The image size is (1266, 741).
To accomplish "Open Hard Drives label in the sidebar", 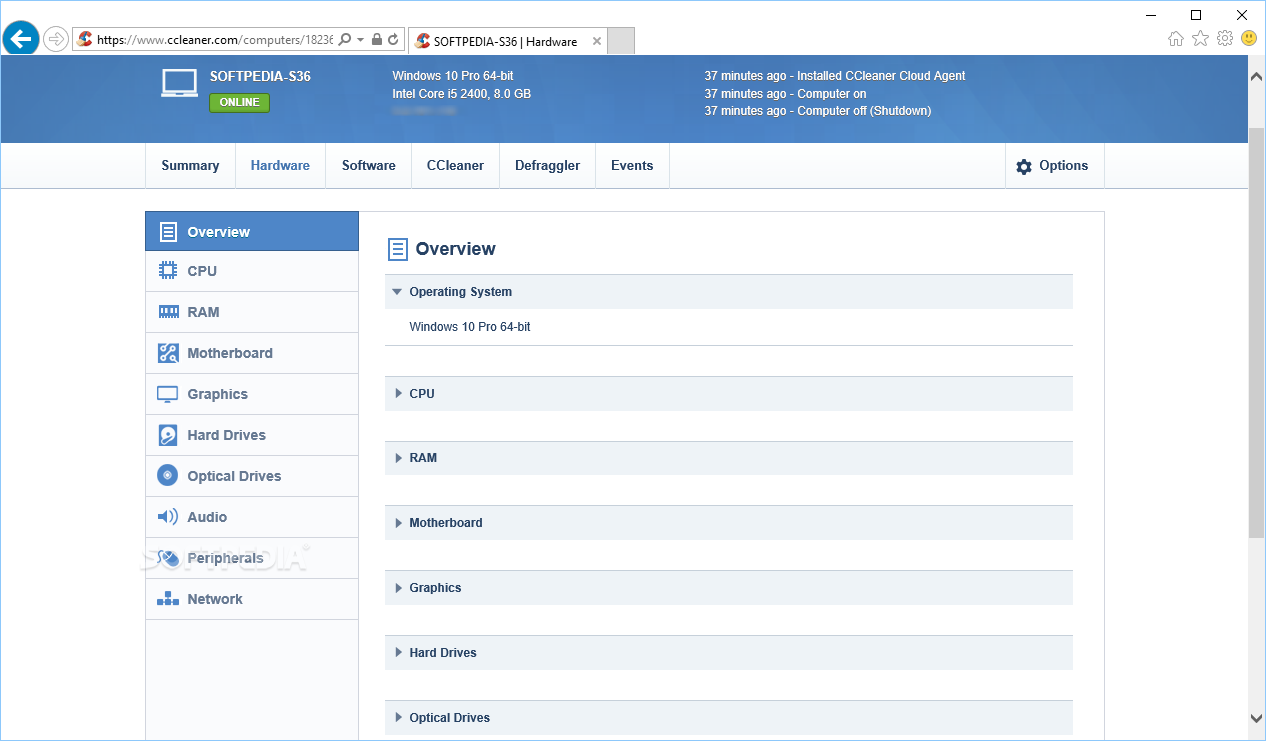I will [x=227, y=435].
